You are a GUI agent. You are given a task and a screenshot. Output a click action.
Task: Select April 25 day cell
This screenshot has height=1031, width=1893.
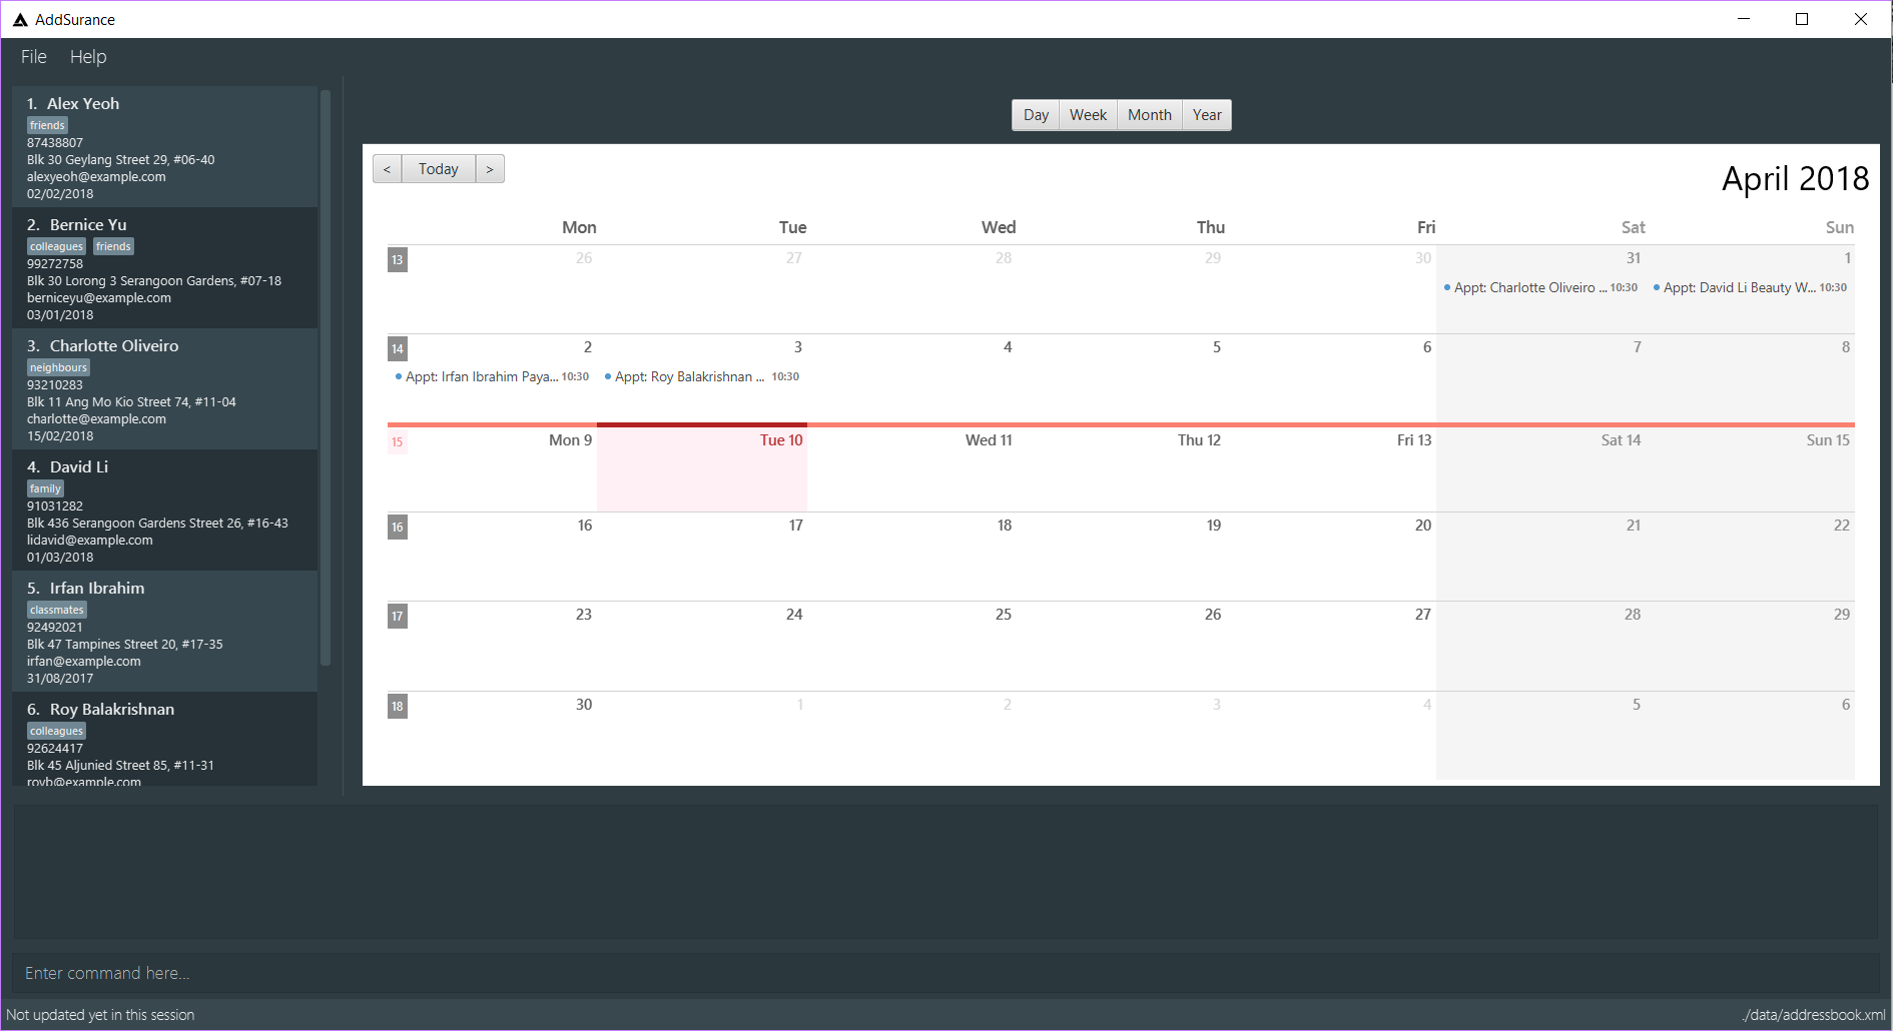tap(912, 646)
